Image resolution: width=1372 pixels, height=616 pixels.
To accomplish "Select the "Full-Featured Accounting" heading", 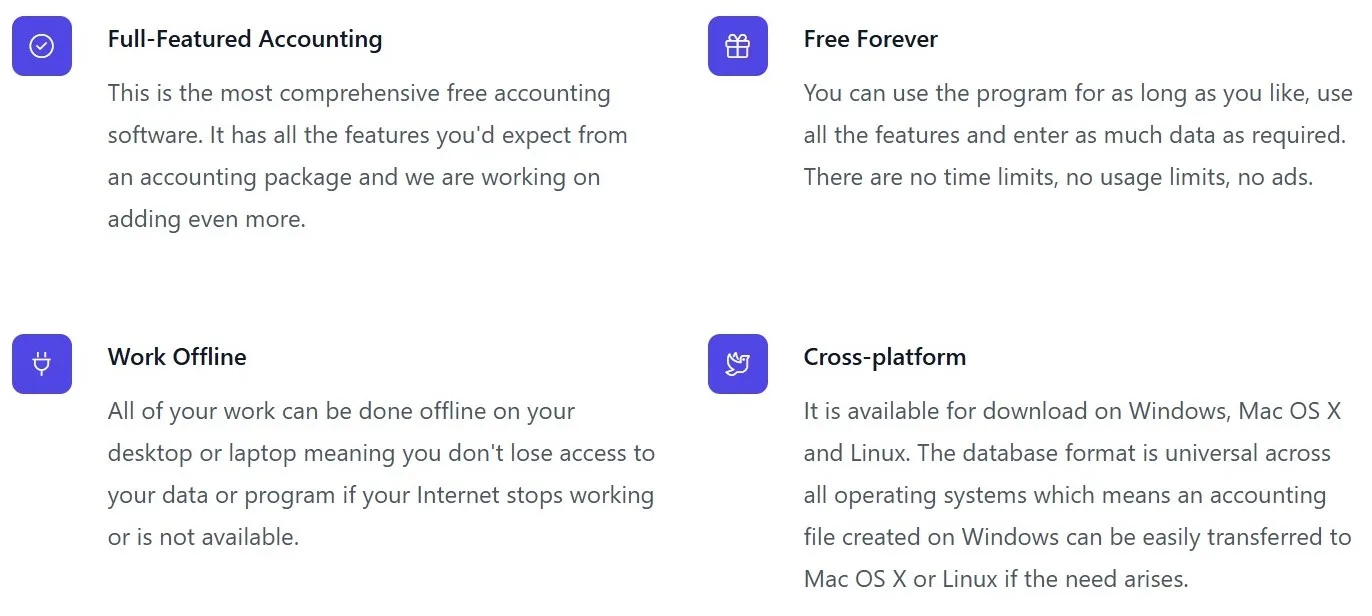I will point(245,39).
